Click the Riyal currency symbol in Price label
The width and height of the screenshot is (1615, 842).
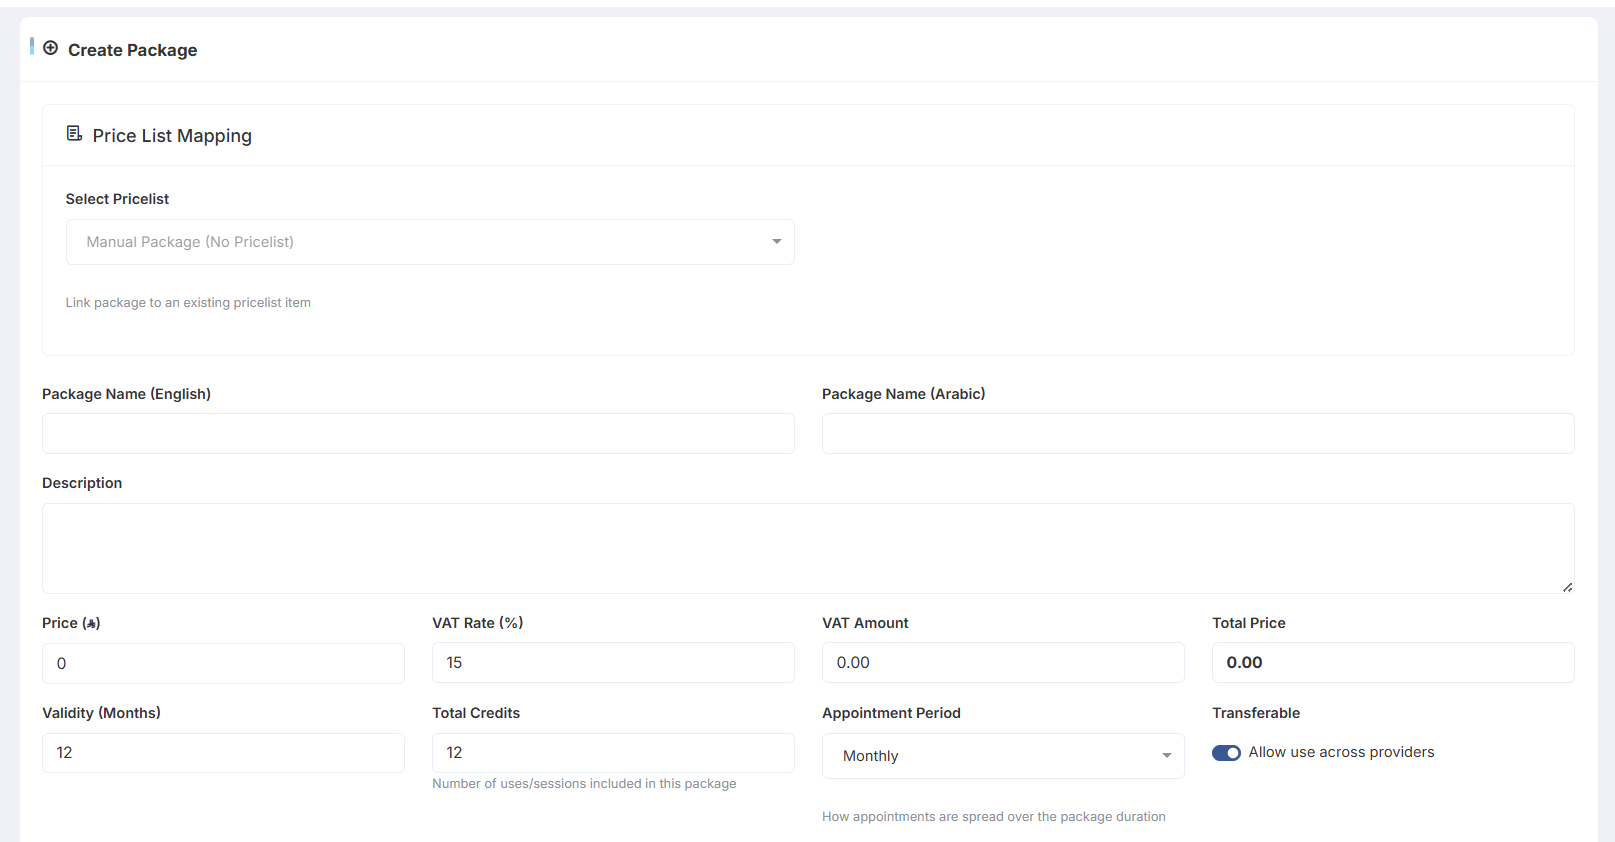pos(91,623)
